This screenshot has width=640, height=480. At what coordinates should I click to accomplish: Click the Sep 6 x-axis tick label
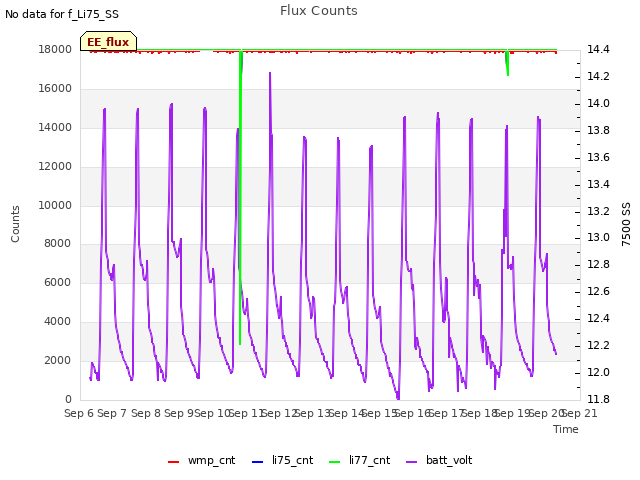click(79, 413)
